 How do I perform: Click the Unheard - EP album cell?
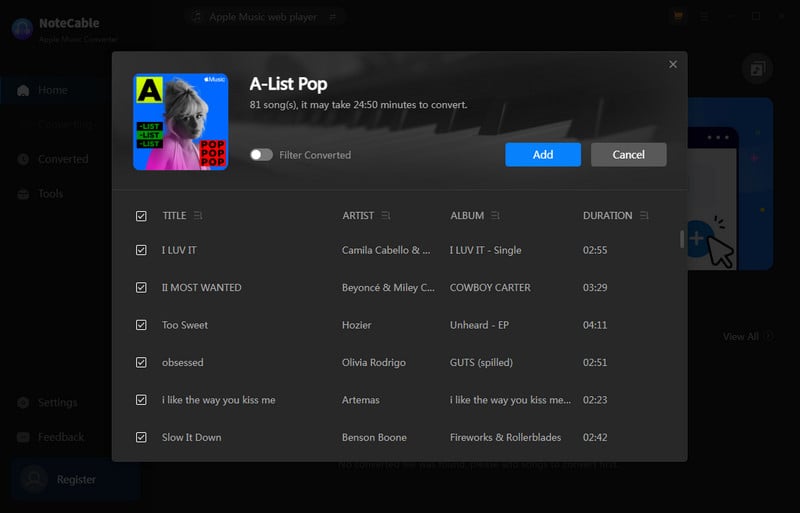pyautogui.click(x=479, y=325)
